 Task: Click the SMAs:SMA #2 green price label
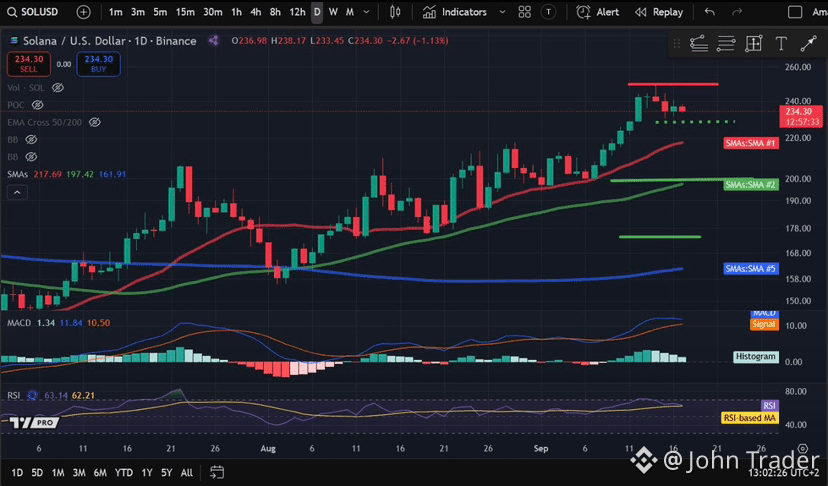click(x=751, y=185)
